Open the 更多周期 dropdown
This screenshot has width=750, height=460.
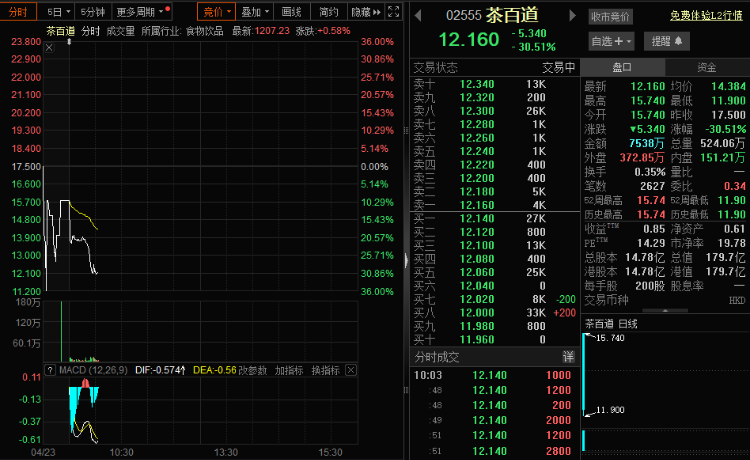[143, 12]
